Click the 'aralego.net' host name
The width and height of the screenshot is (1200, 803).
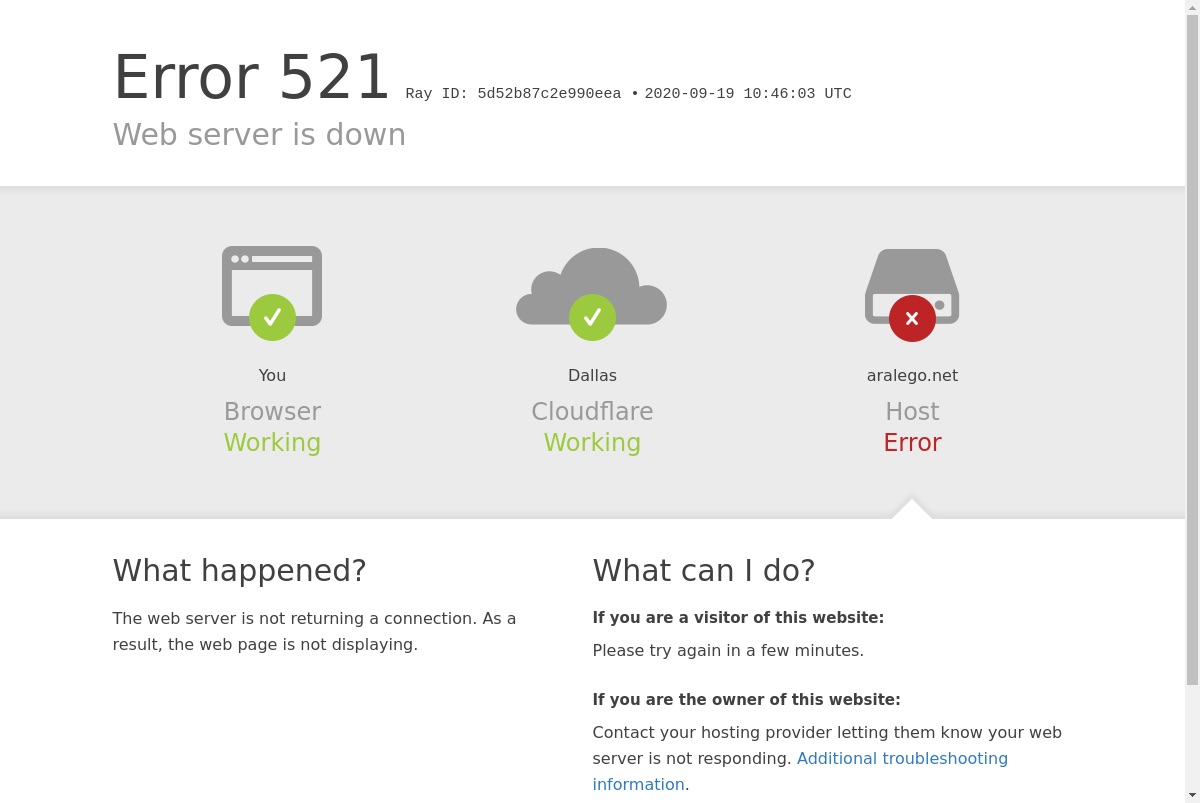[912, 375]
